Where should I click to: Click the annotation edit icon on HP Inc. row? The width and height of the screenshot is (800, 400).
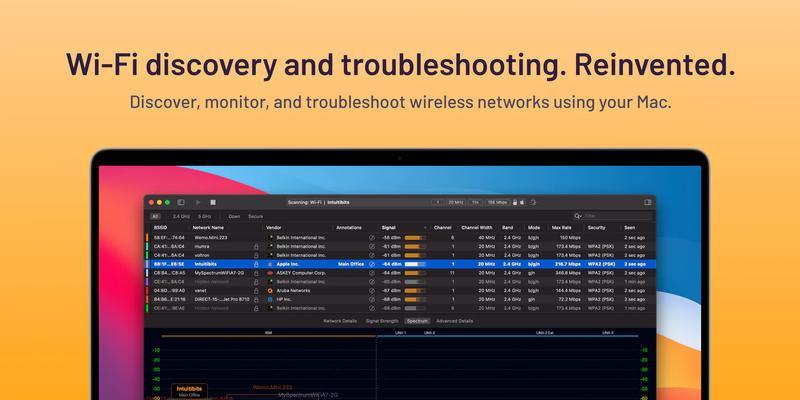point(371,299)
